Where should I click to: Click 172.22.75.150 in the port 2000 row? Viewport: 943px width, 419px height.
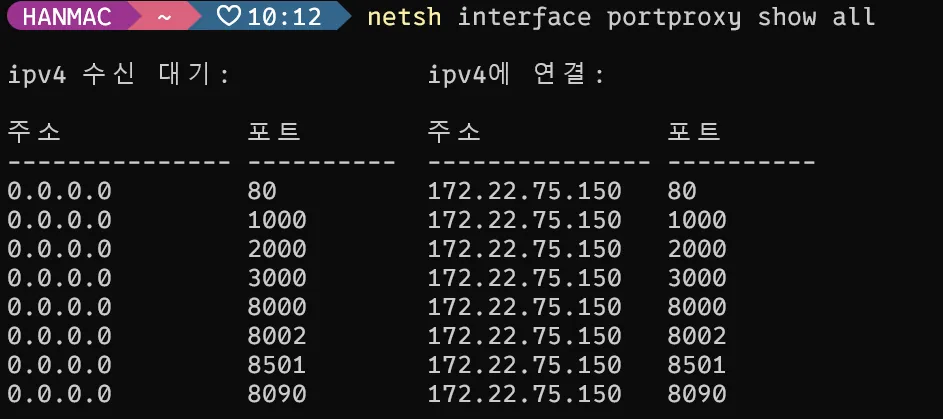524,249
